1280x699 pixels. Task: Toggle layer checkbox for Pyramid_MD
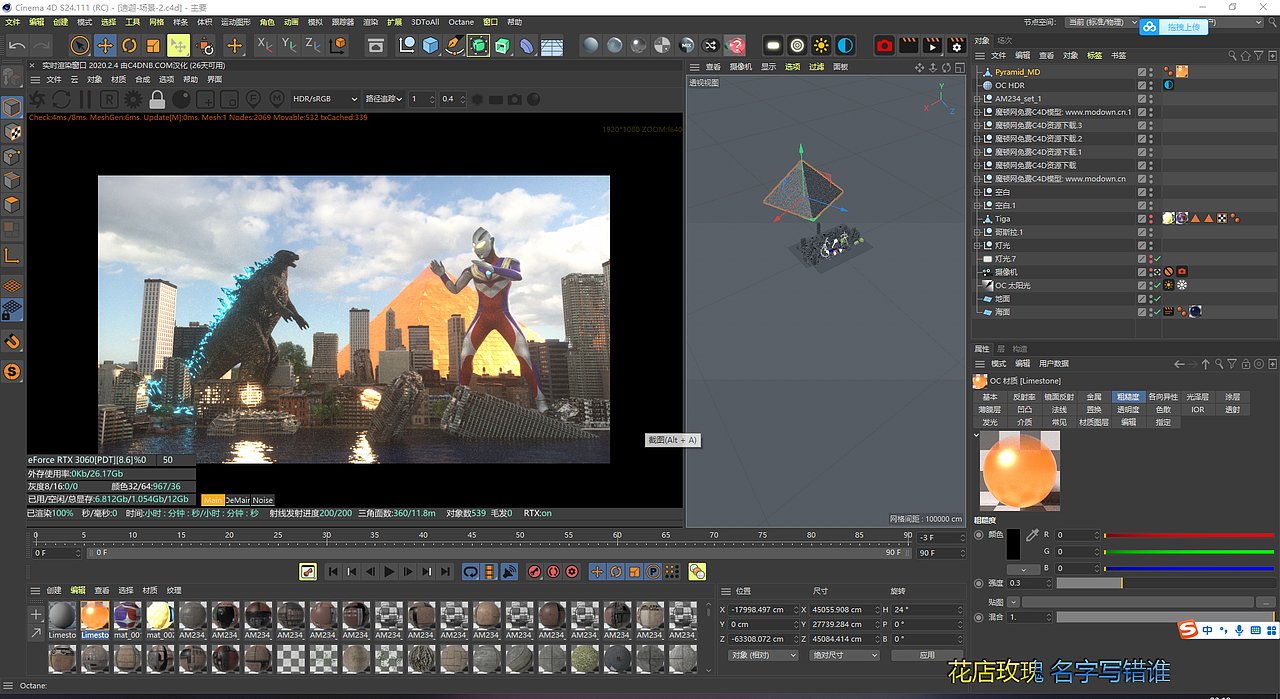coord(1142,72)
